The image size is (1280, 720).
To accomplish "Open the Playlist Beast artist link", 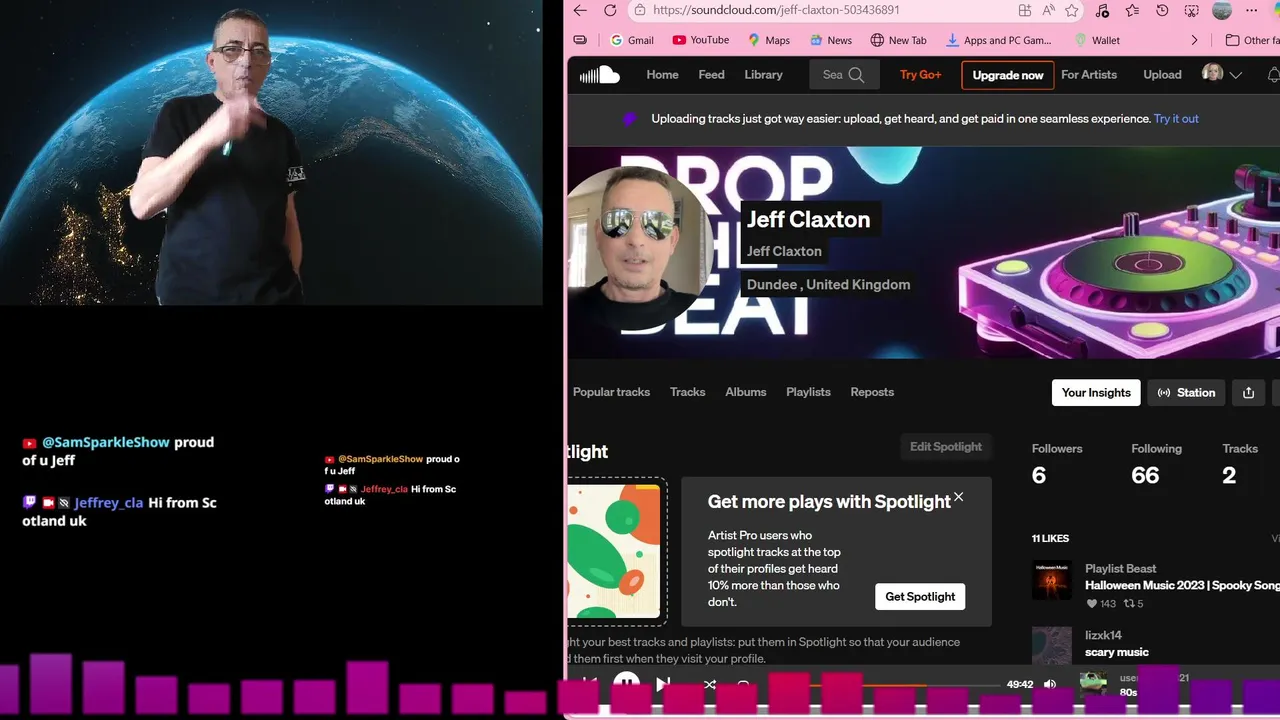I will [1120, 568].
